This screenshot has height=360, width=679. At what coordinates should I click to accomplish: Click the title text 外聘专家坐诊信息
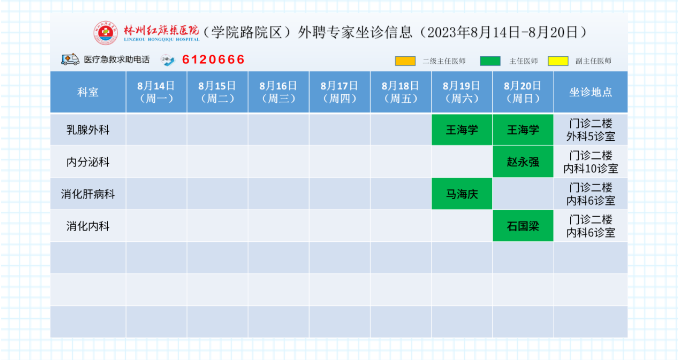[355, 32]
